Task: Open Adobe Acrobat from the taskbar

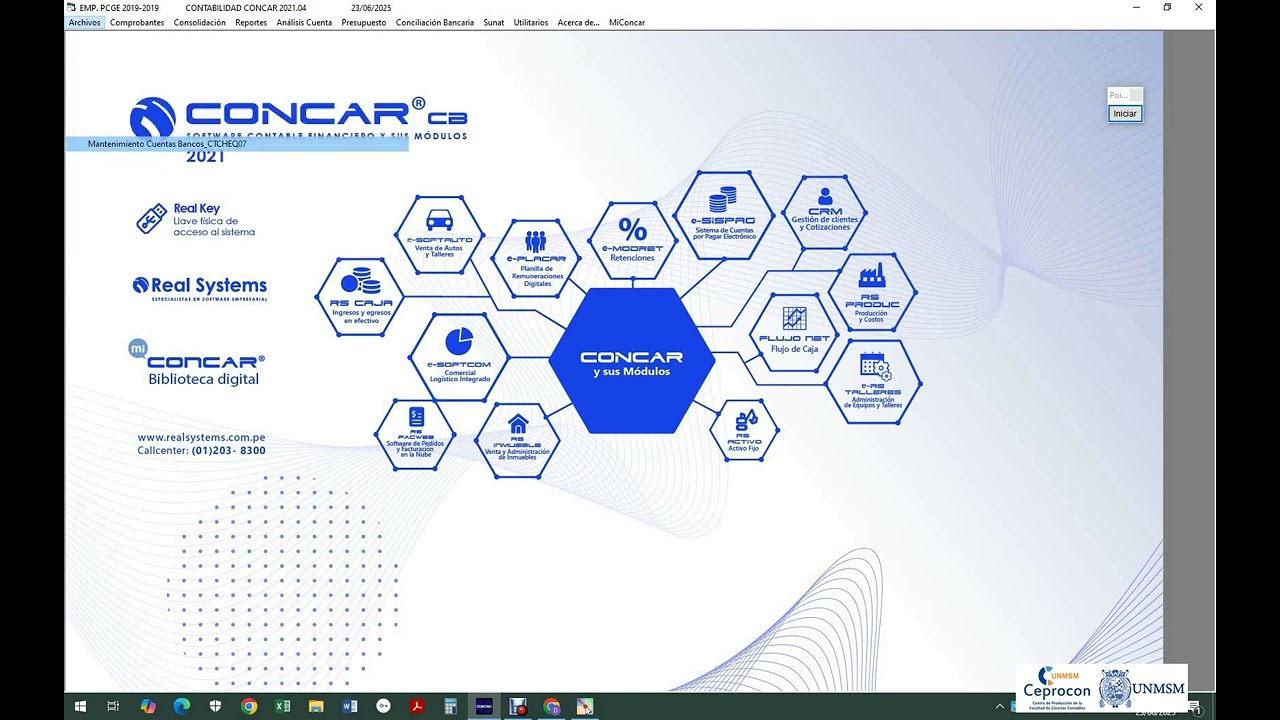Action: click(417, 706)
